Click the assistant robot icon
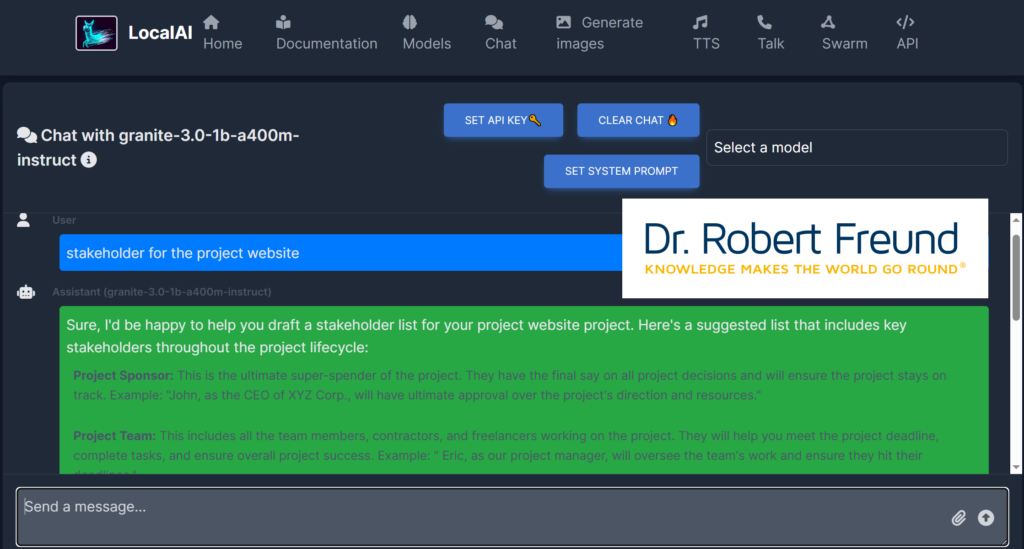 tap(25, 292)
